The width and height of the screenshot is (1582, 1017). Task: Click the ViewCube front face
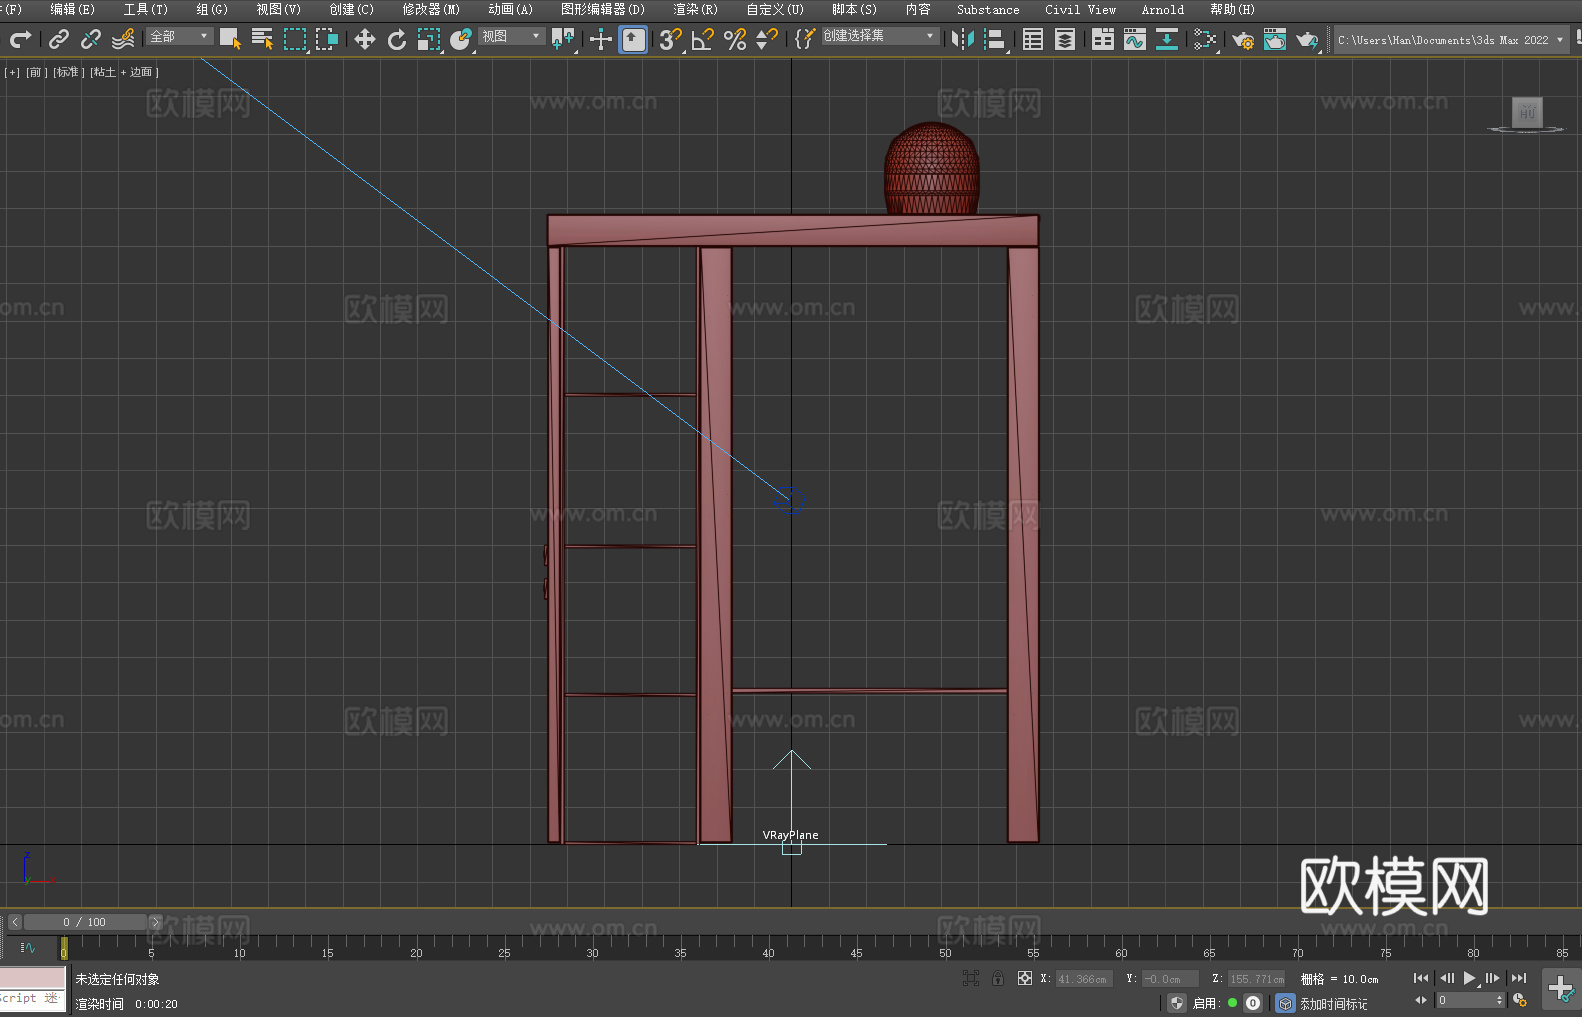[x=1526, y=112]
